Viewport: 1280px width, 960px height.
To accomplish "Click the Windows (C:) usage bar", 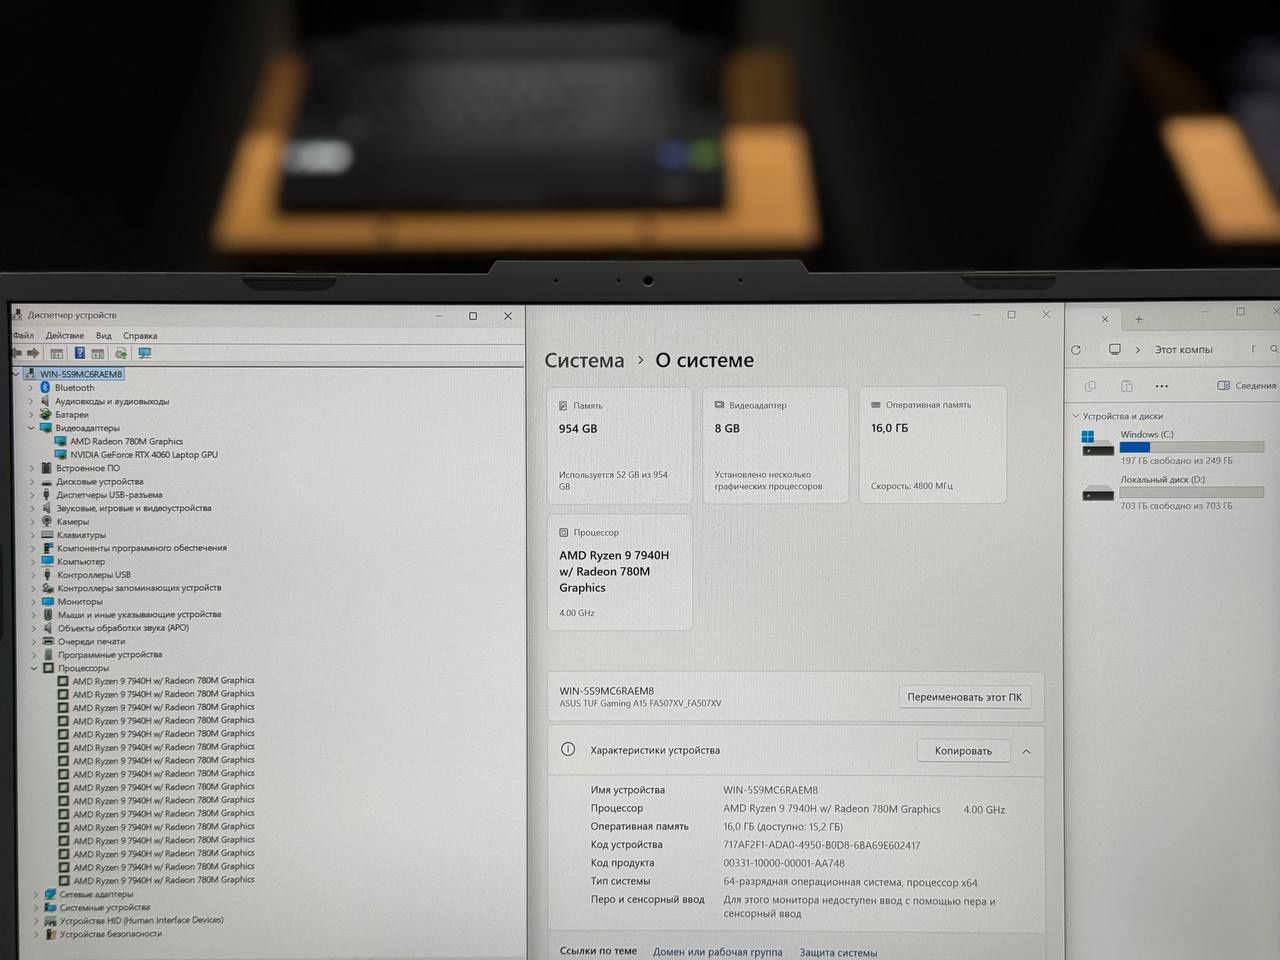I will (x=1192, y=447).
